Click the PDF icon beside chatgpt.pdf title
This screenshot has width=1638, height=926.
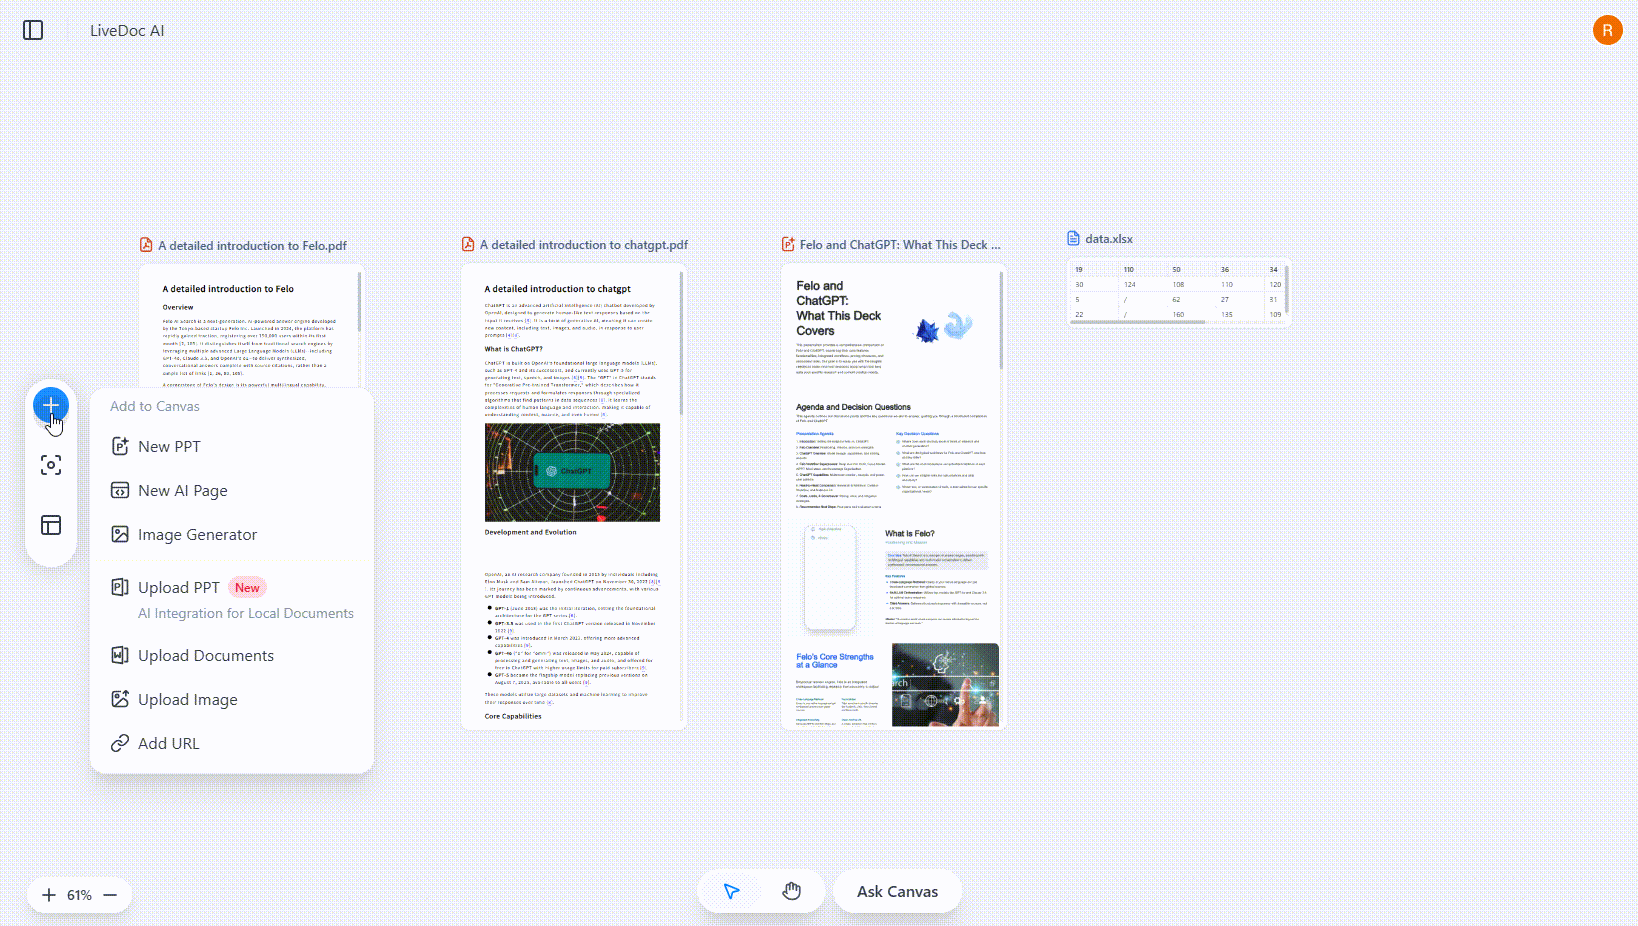(x=468, y=244)
